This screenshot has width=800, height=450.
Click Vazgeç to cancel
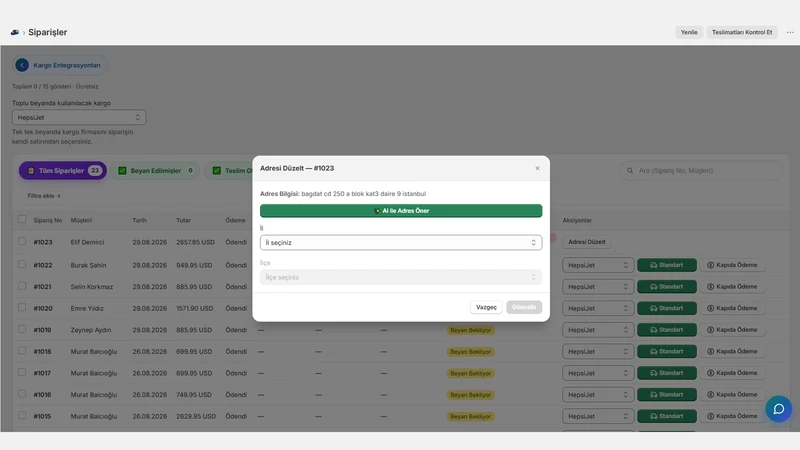(486, 307)
